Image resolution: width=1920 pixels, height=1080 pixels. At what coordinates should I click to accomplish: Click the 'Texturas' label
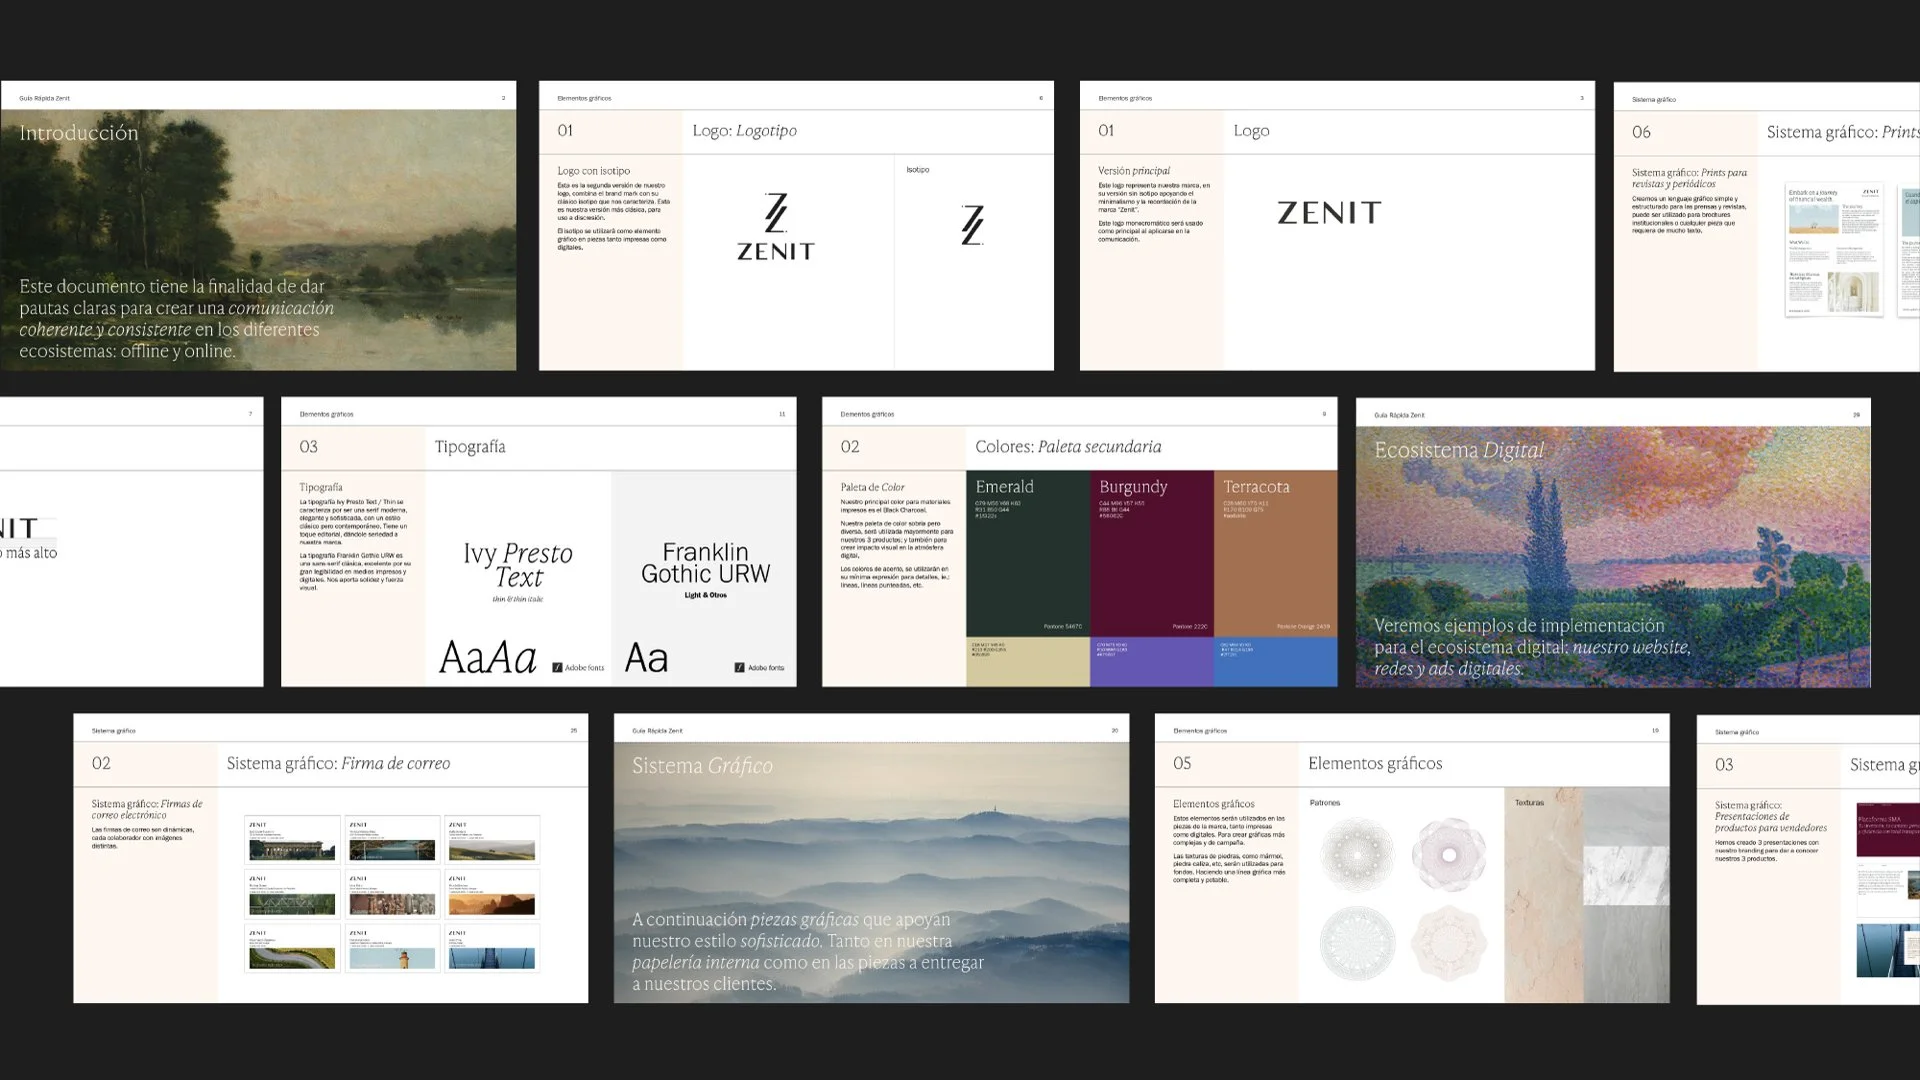(x=1529, y=802)
